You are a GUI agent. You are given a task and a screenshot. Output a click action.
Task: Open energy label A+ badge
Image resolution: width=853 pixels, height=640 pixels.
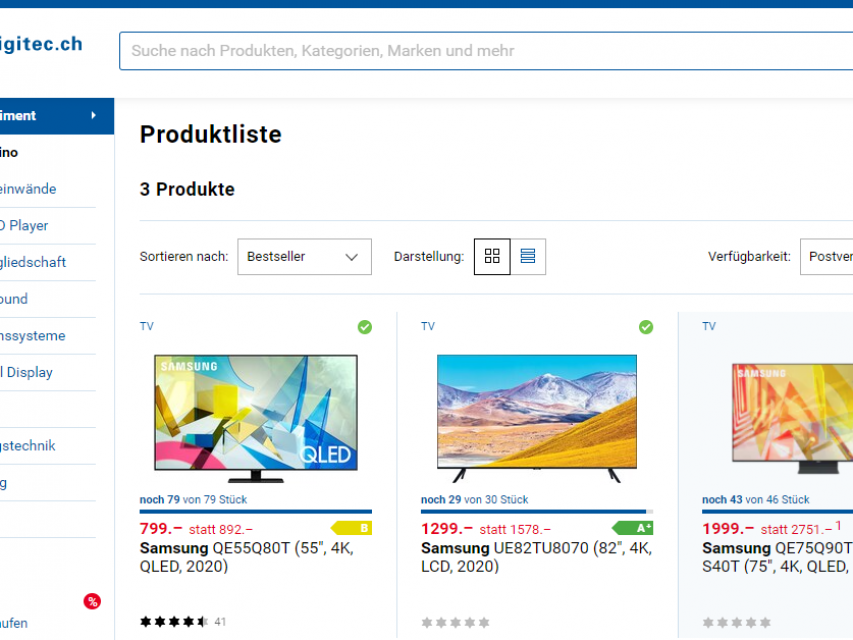633,528
